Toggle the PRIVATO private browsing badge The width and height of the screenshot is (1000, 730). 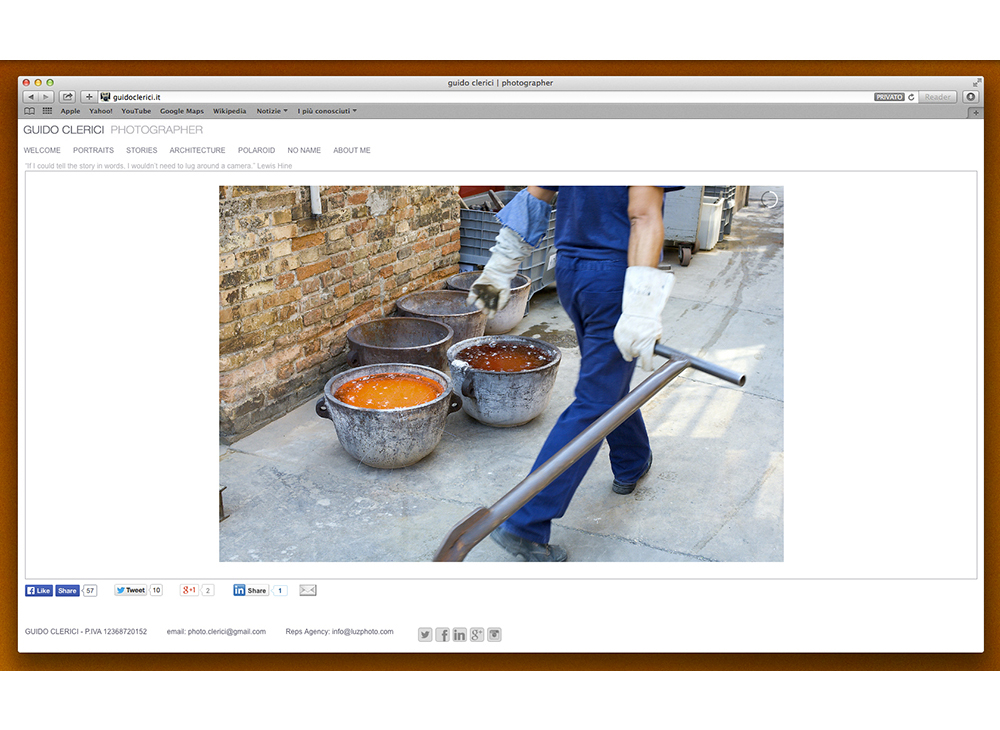pyautogui.click(x=889, y=97)
